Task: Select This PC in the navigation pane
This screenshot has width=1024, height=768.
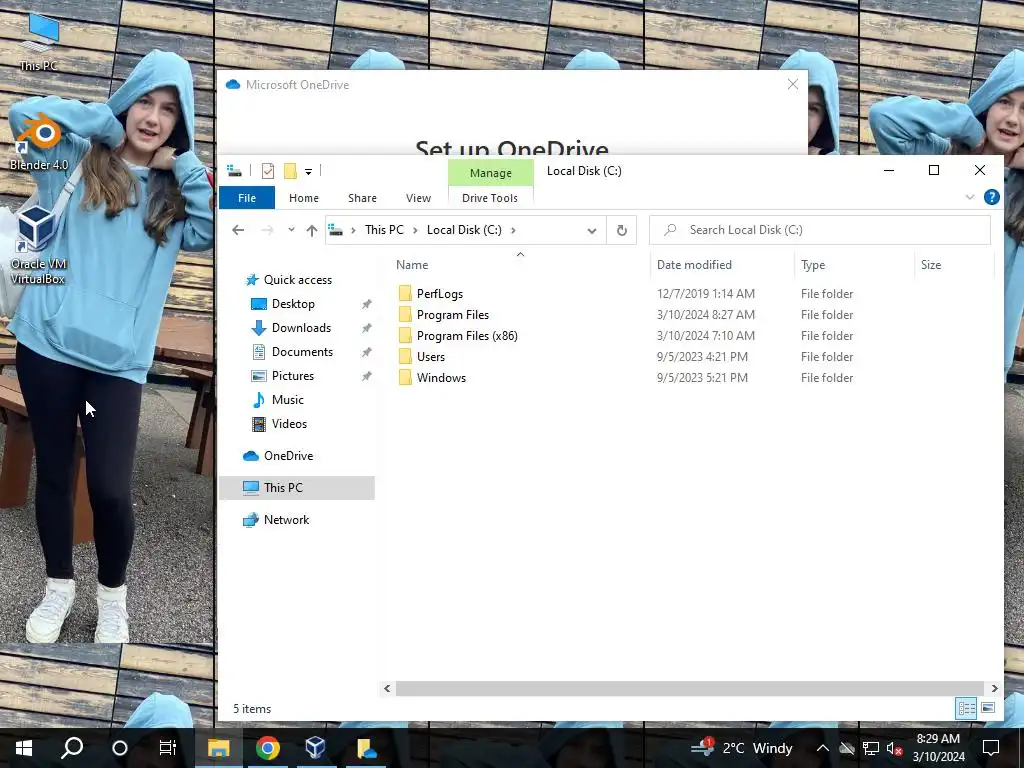Action: [x=297, y=488]
